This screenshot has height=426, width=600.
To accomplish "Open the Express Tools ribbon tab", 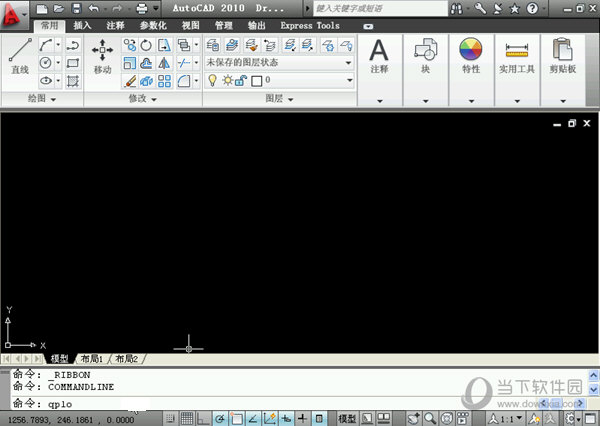I will tap(309, 26).
